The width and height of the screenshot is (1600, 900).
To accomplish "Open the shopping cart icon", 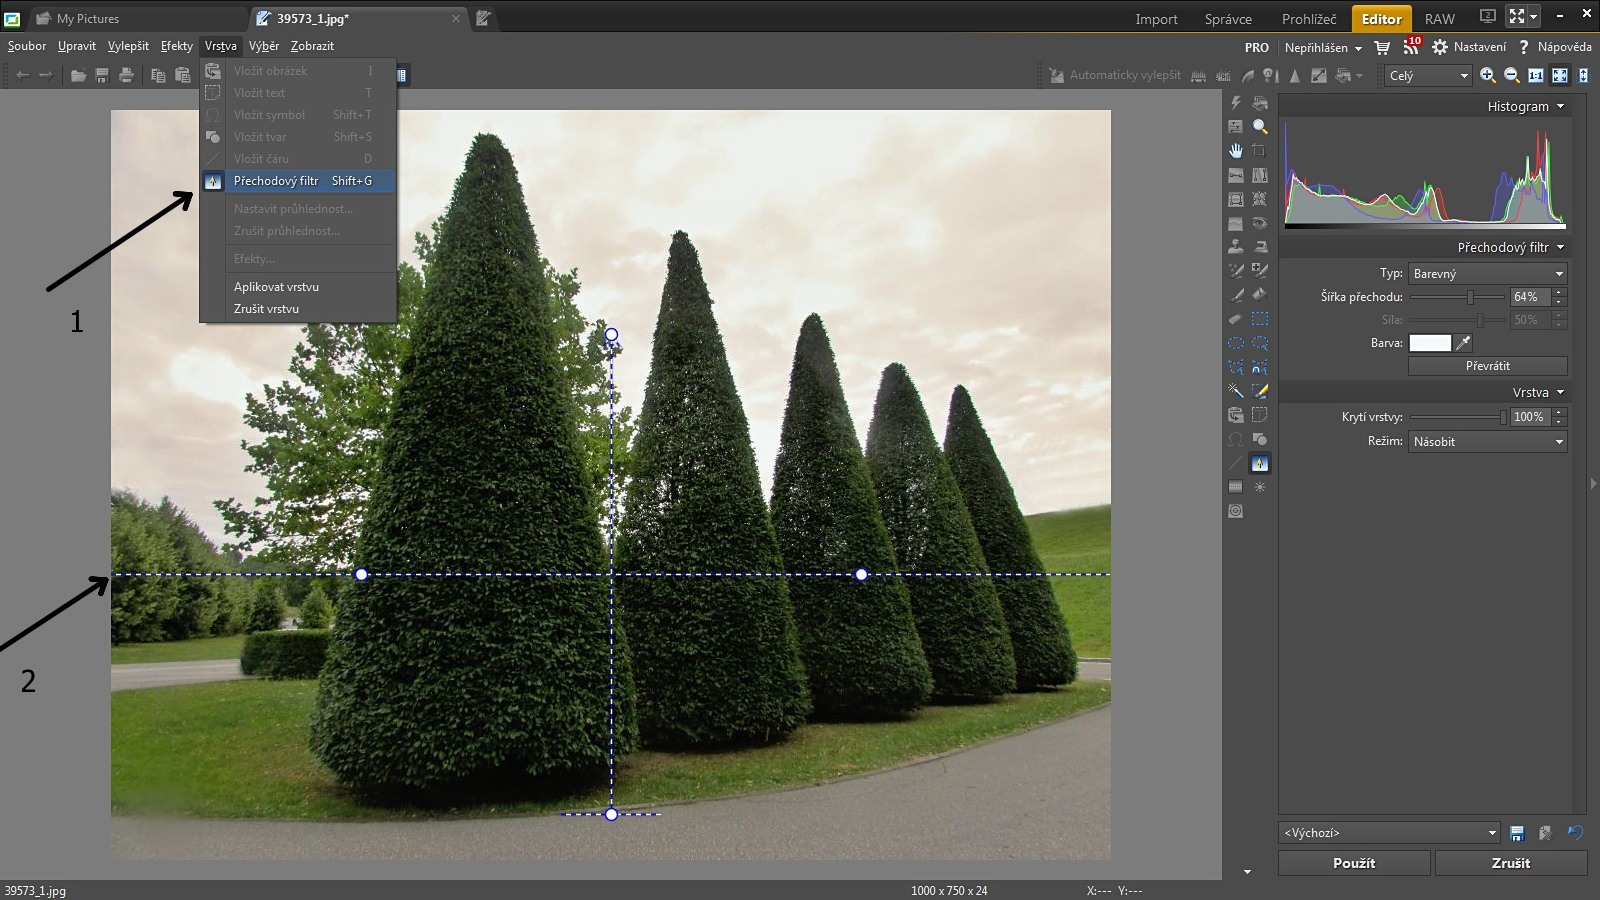I will click(x=1382, y=47).
